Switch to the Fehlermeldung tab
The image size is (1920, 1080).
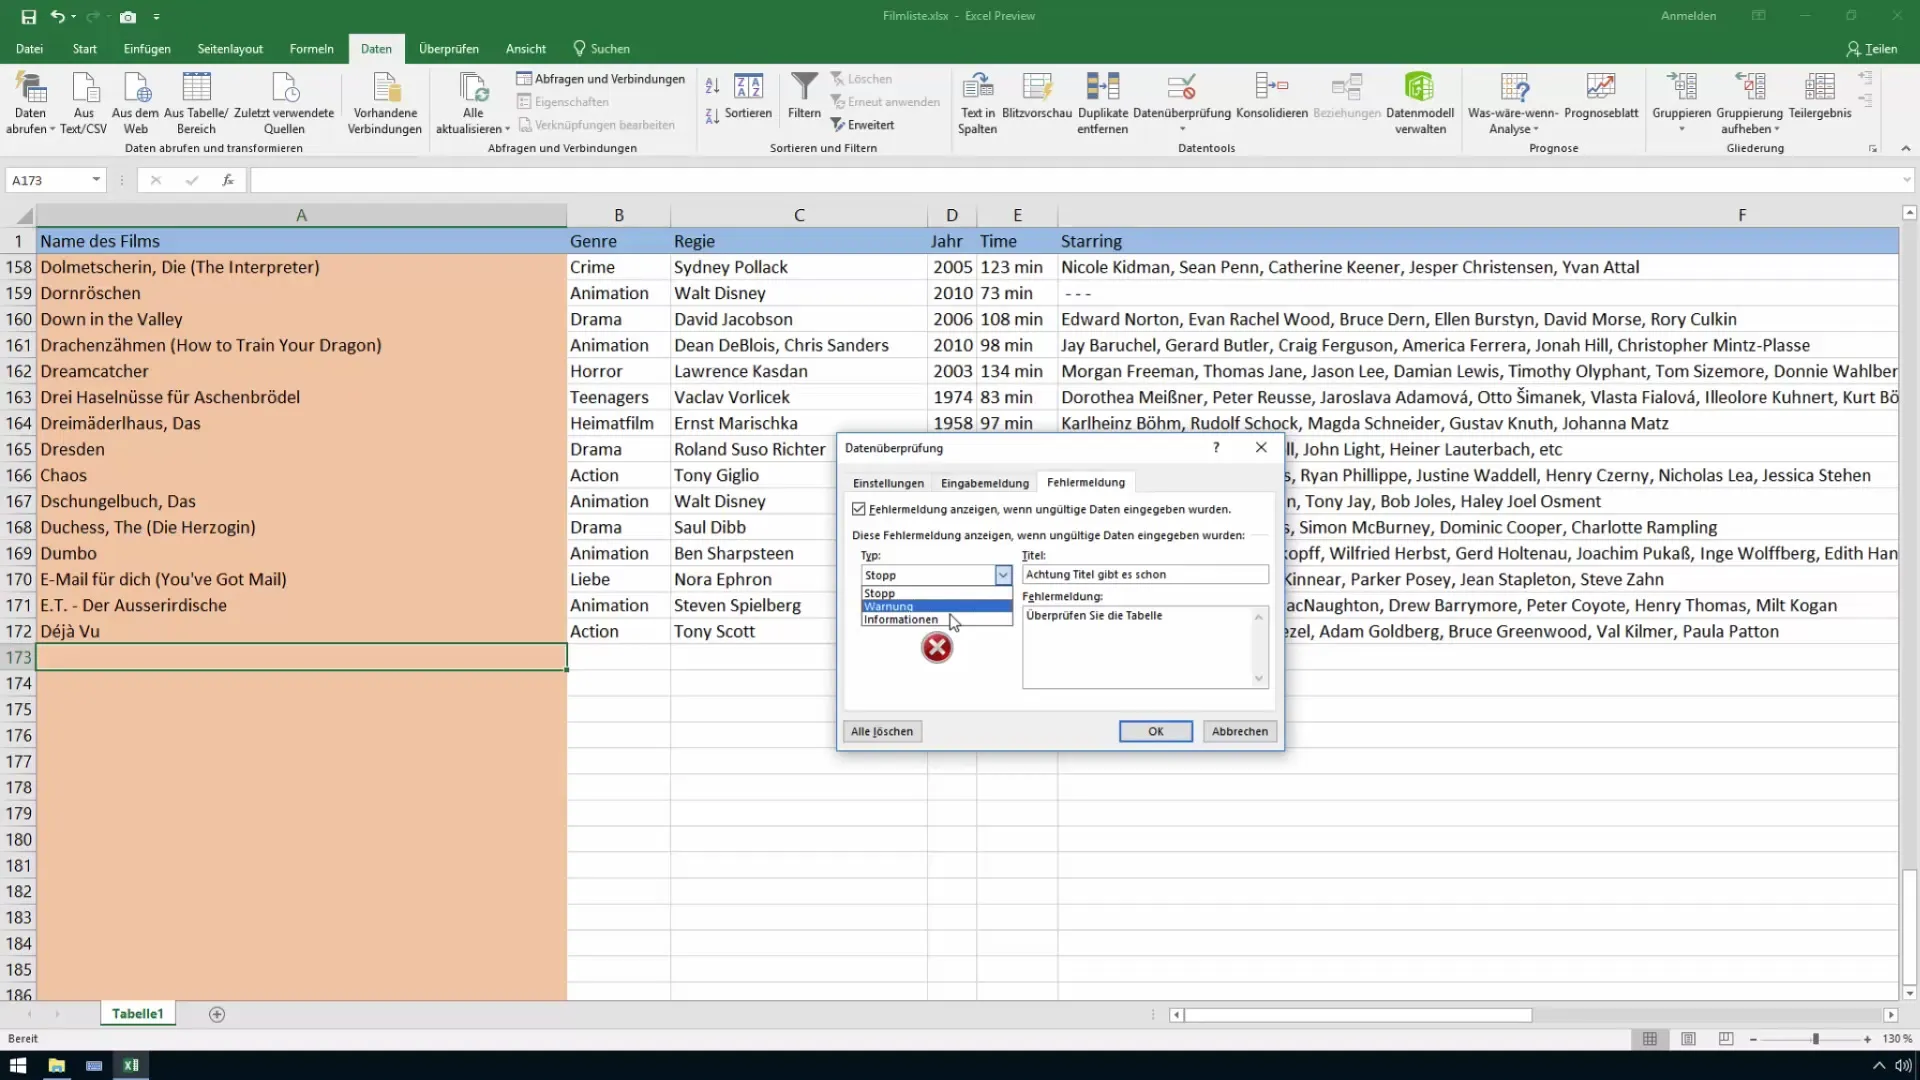point(1089,483)
